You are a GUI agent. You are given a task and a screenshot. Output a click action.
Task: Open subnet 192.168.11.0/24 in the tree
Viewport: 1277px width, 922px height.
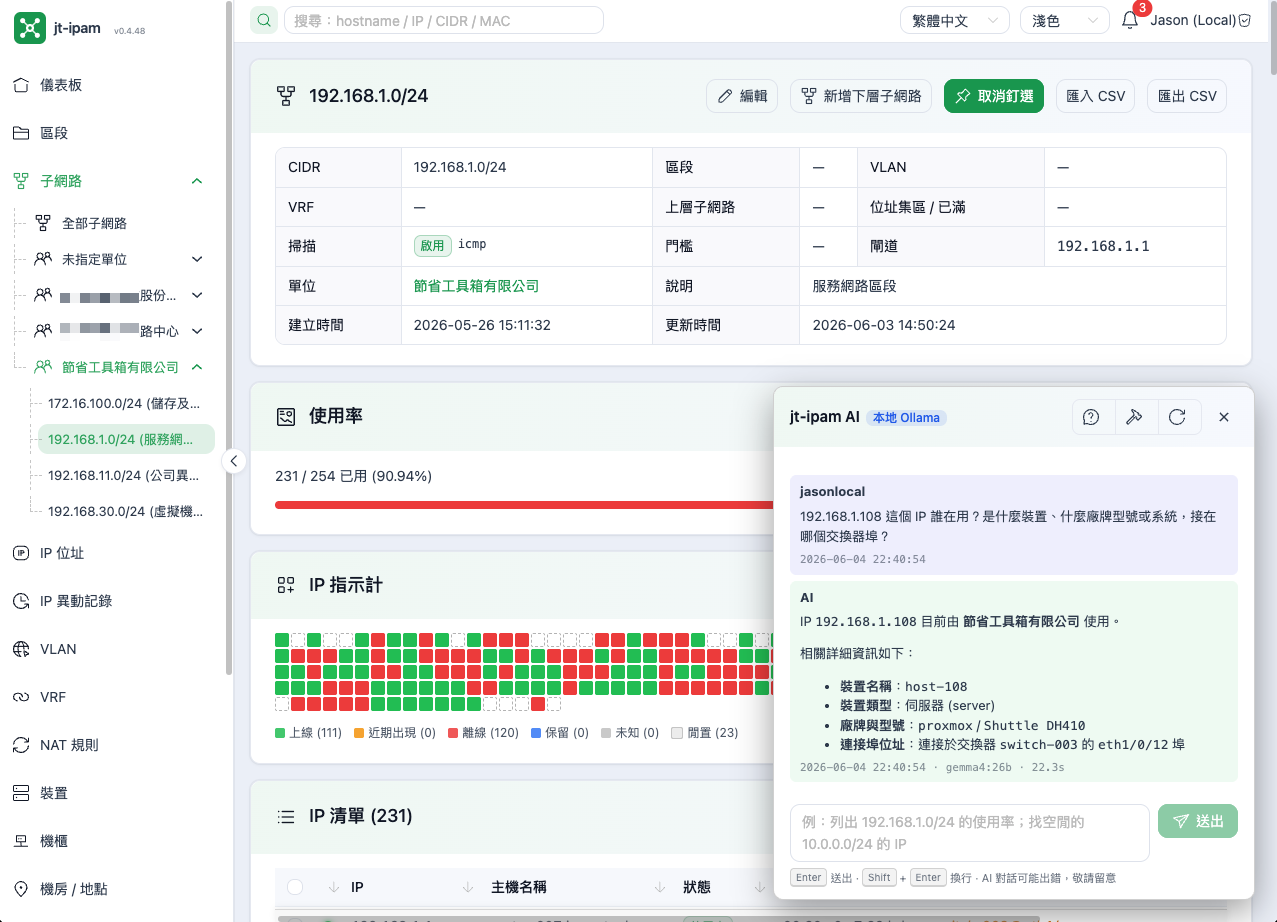[124, 475]
